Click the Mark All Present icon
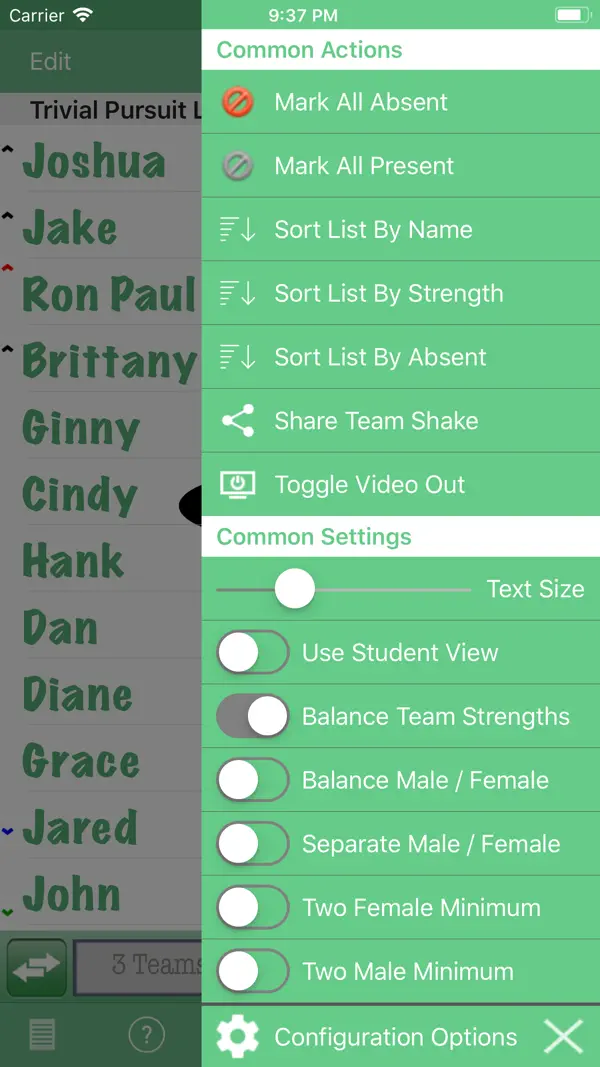Screen dimensions: 600x1067 237,165
